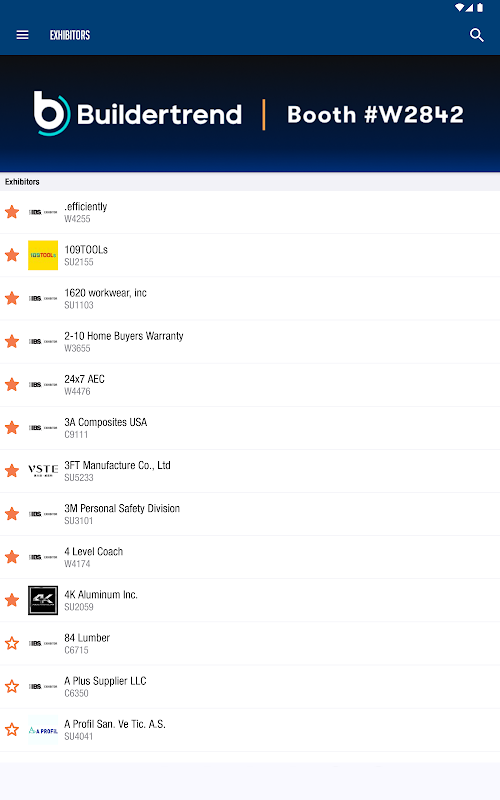Screen dimensions: 500x800
Task: Open the Buildertrend booth banner
Action: (250, 114)
